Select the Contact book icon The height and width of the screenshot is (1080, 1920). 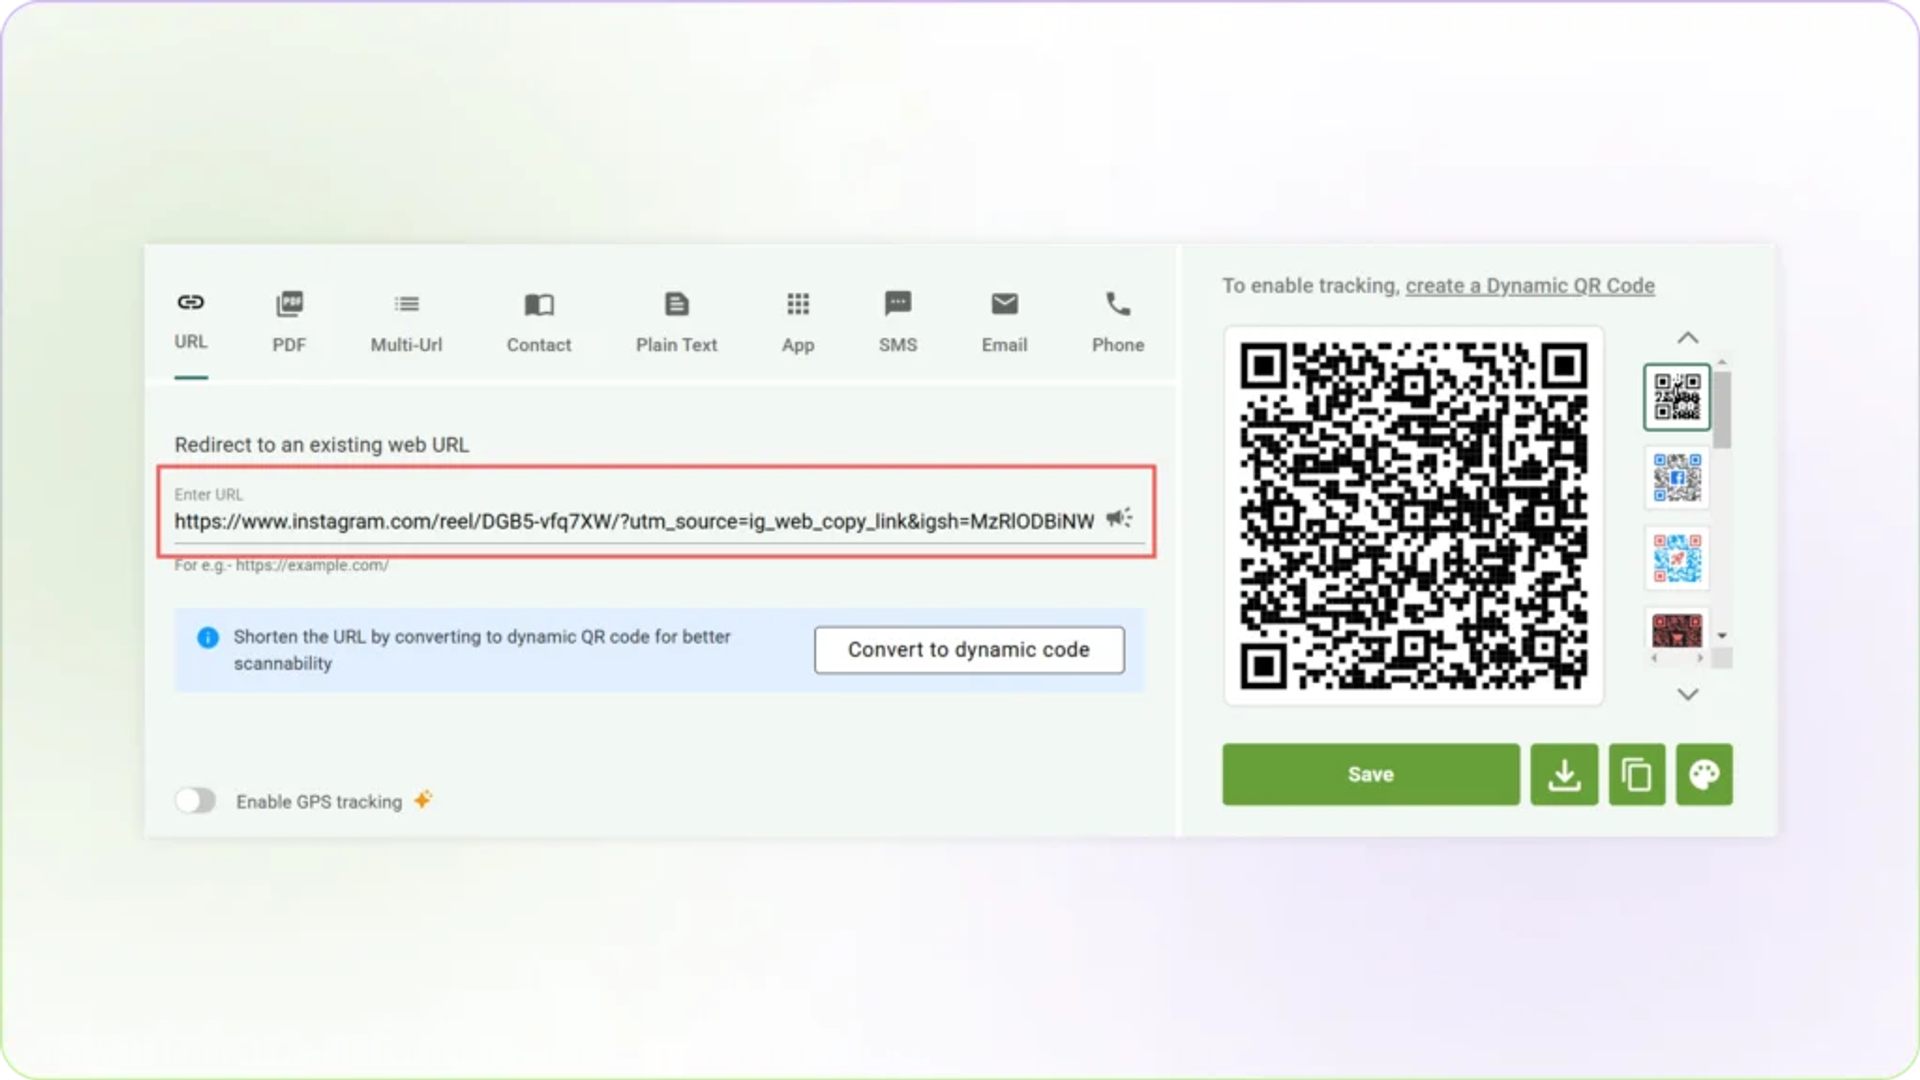(539, 304)
